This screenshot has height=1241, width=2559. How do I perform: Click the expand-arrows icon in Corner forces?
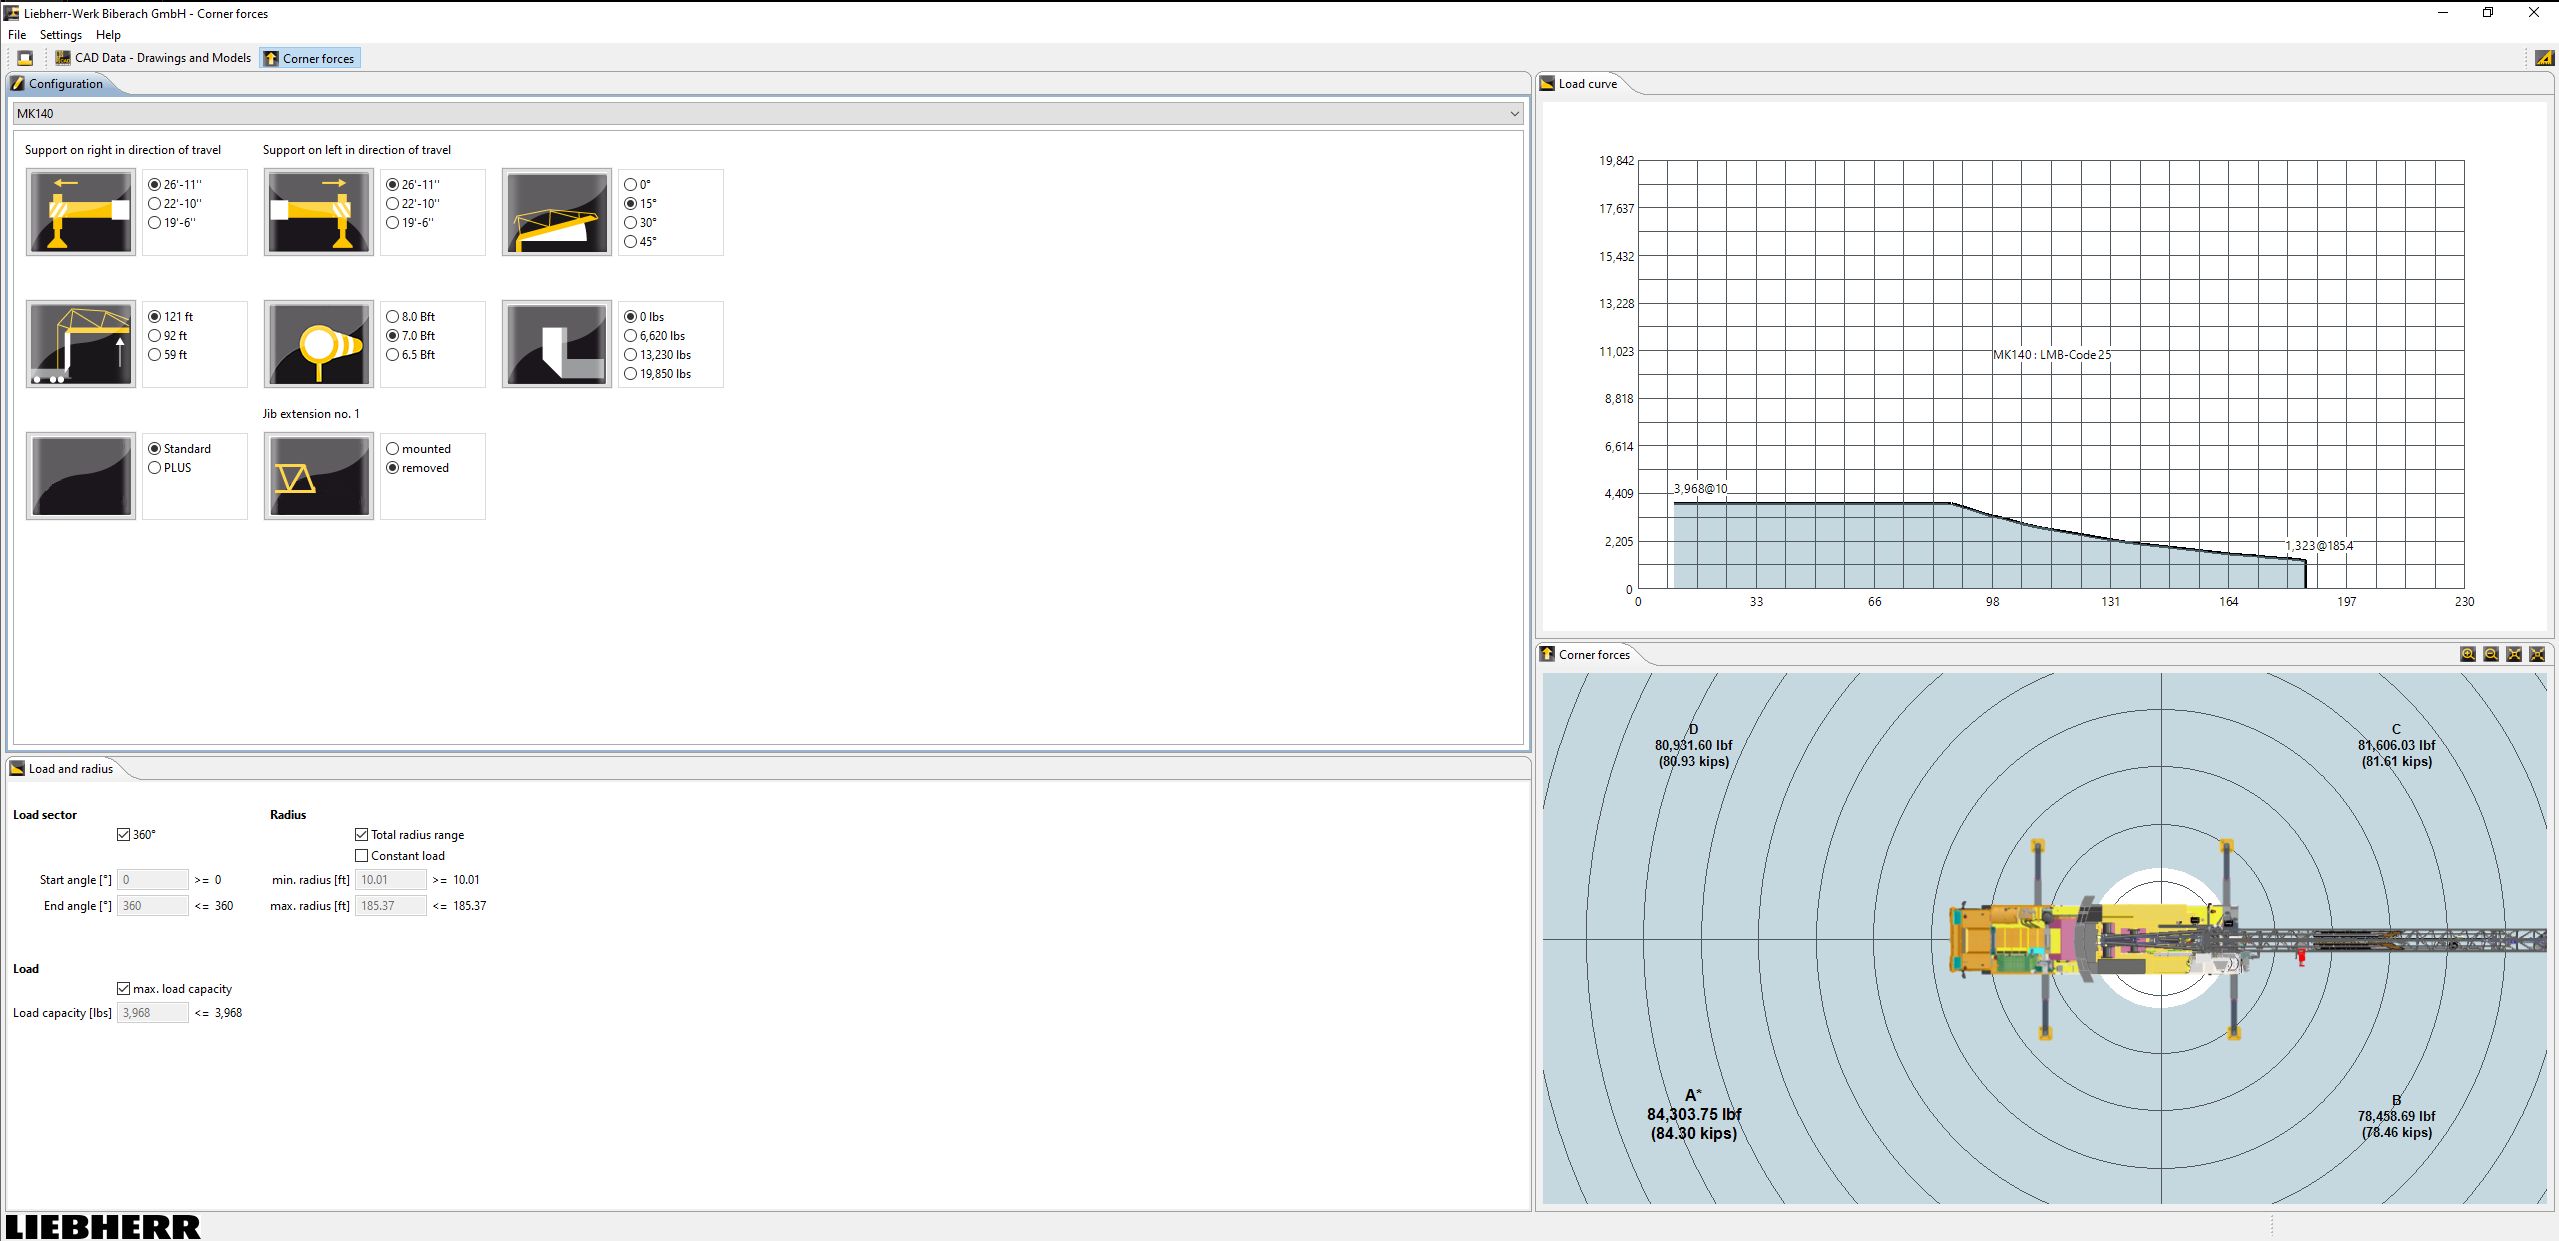point(2513,654)
